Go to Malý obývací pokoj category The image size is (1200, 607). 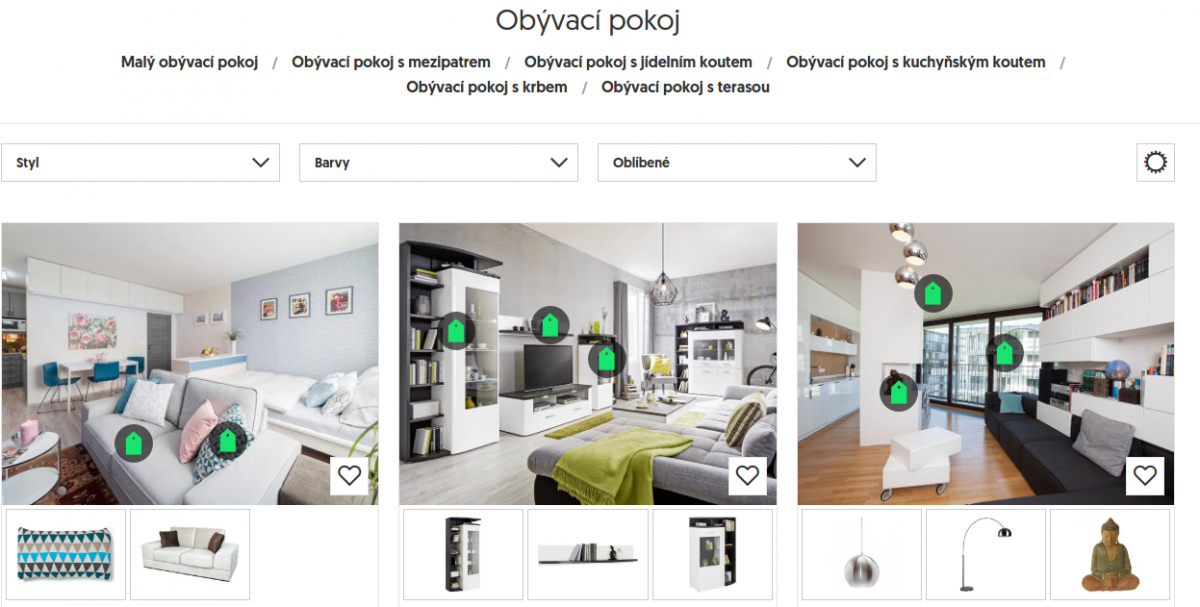click(189, 62)
